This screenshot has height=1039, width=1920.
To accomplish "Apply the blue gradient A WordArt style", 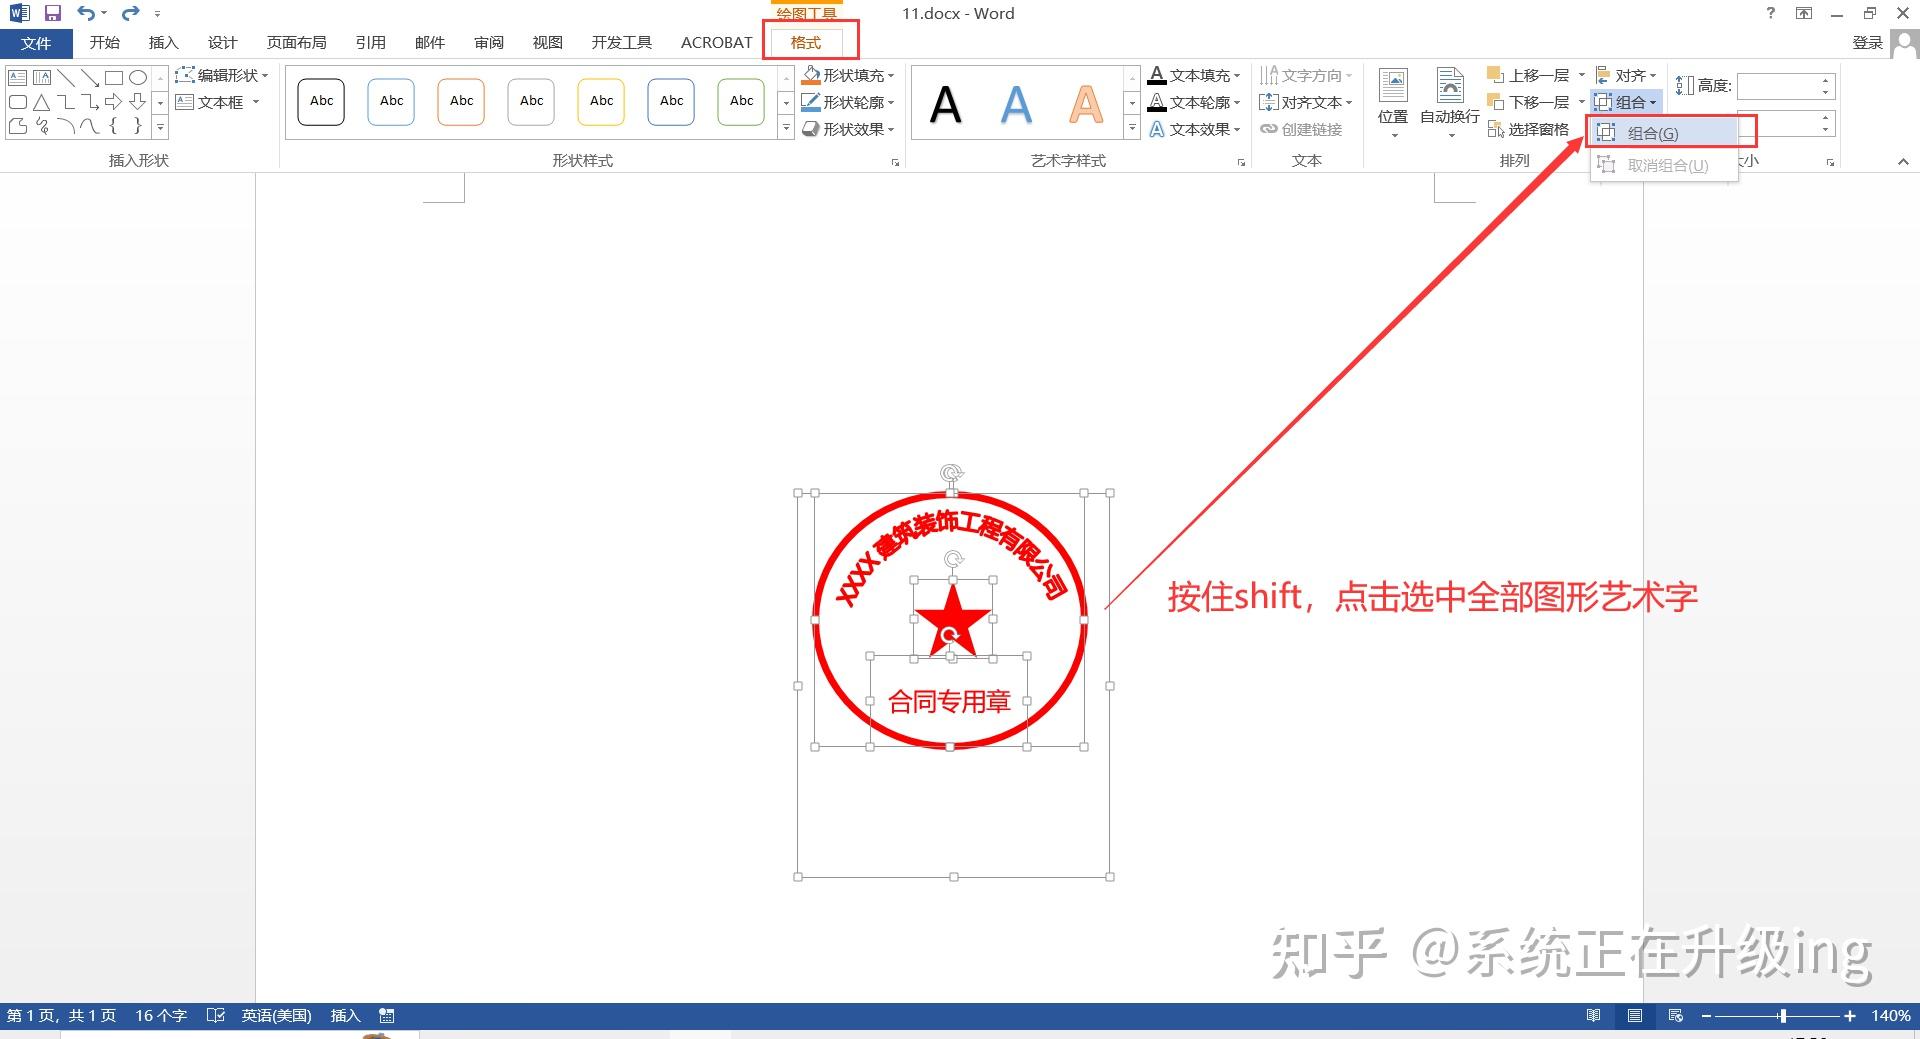I will [1016, 104].
